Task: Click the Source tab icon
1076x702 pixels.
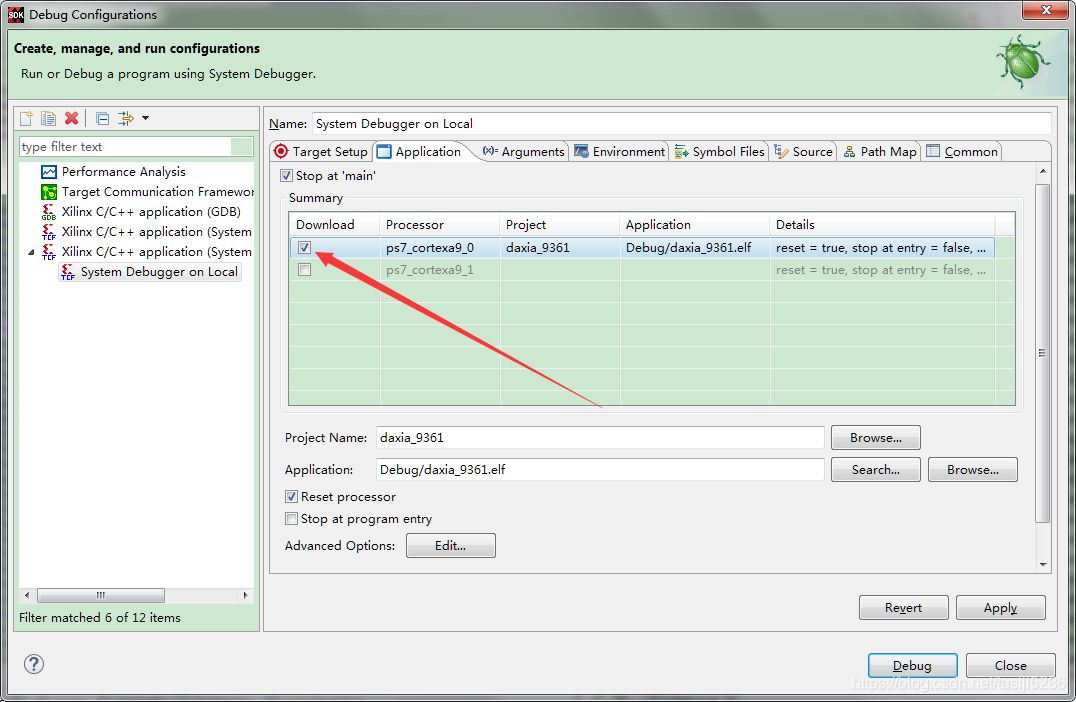Action: tap(781, 151)
